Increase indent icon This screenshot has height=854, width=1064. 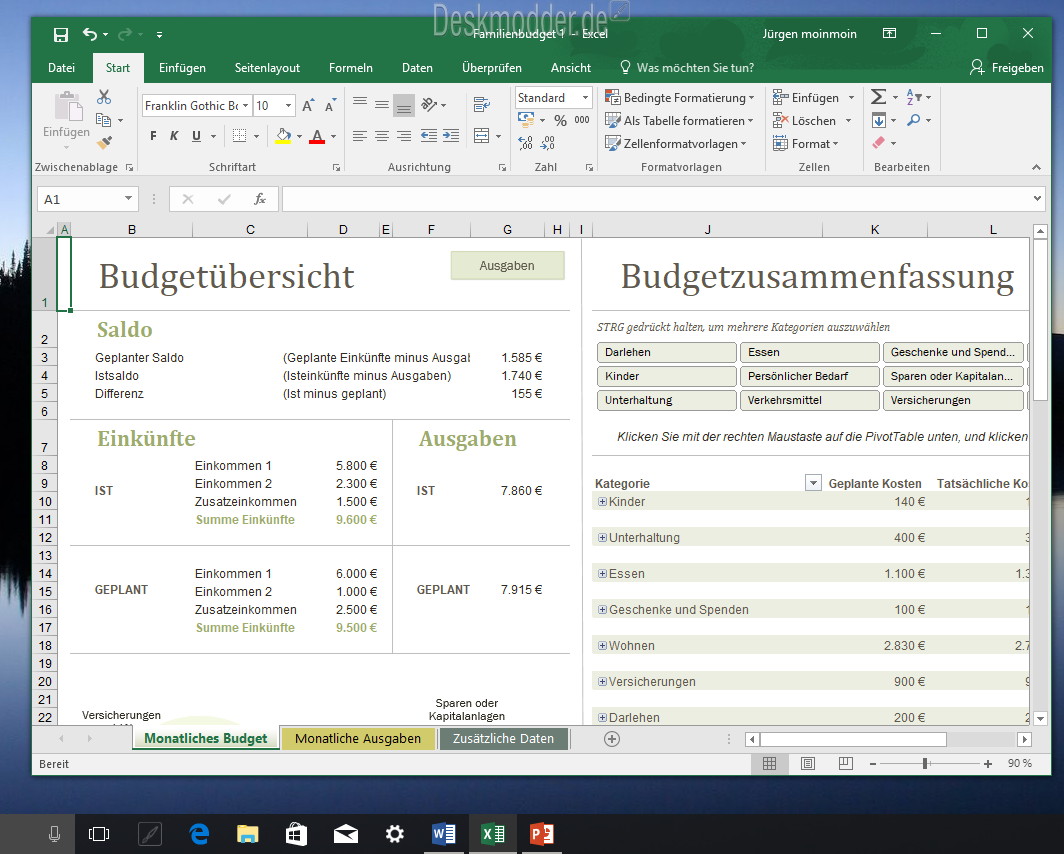click(451, 136)
